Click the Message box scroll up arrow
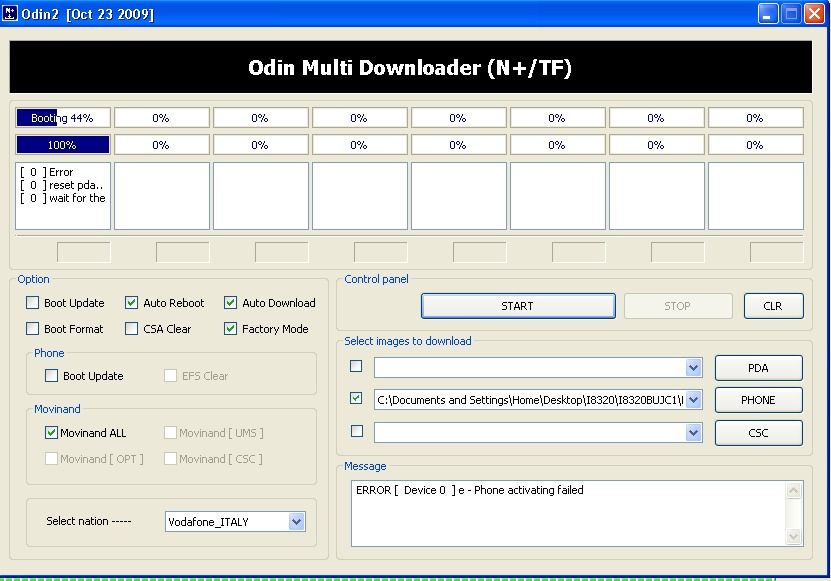 tap(793, 490)
